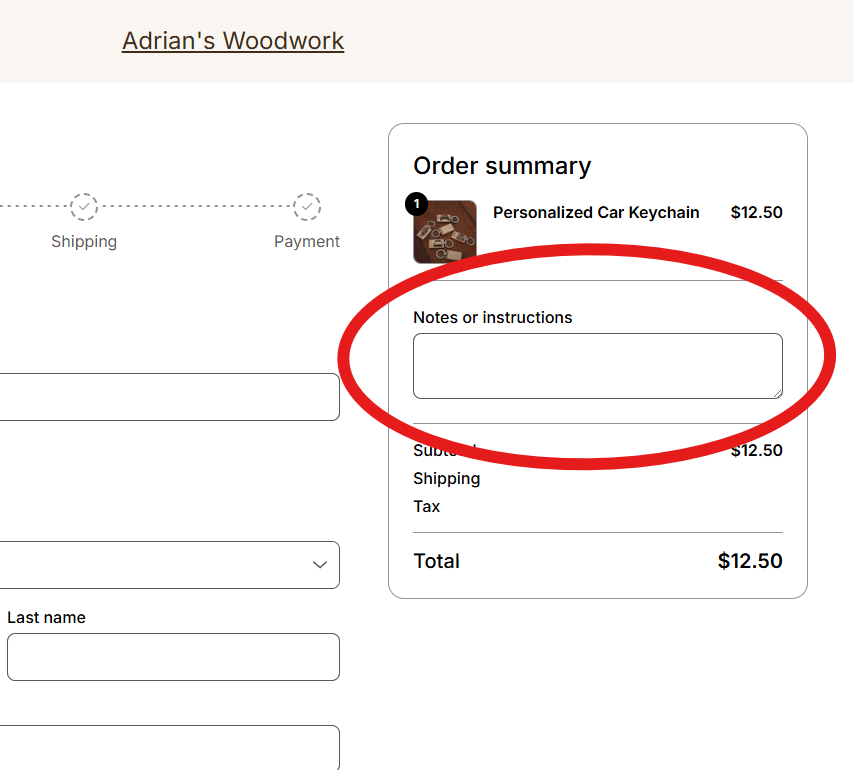Click the Order summary heading
The width and height of the screenshot is (854, 770).
(502, 166)
